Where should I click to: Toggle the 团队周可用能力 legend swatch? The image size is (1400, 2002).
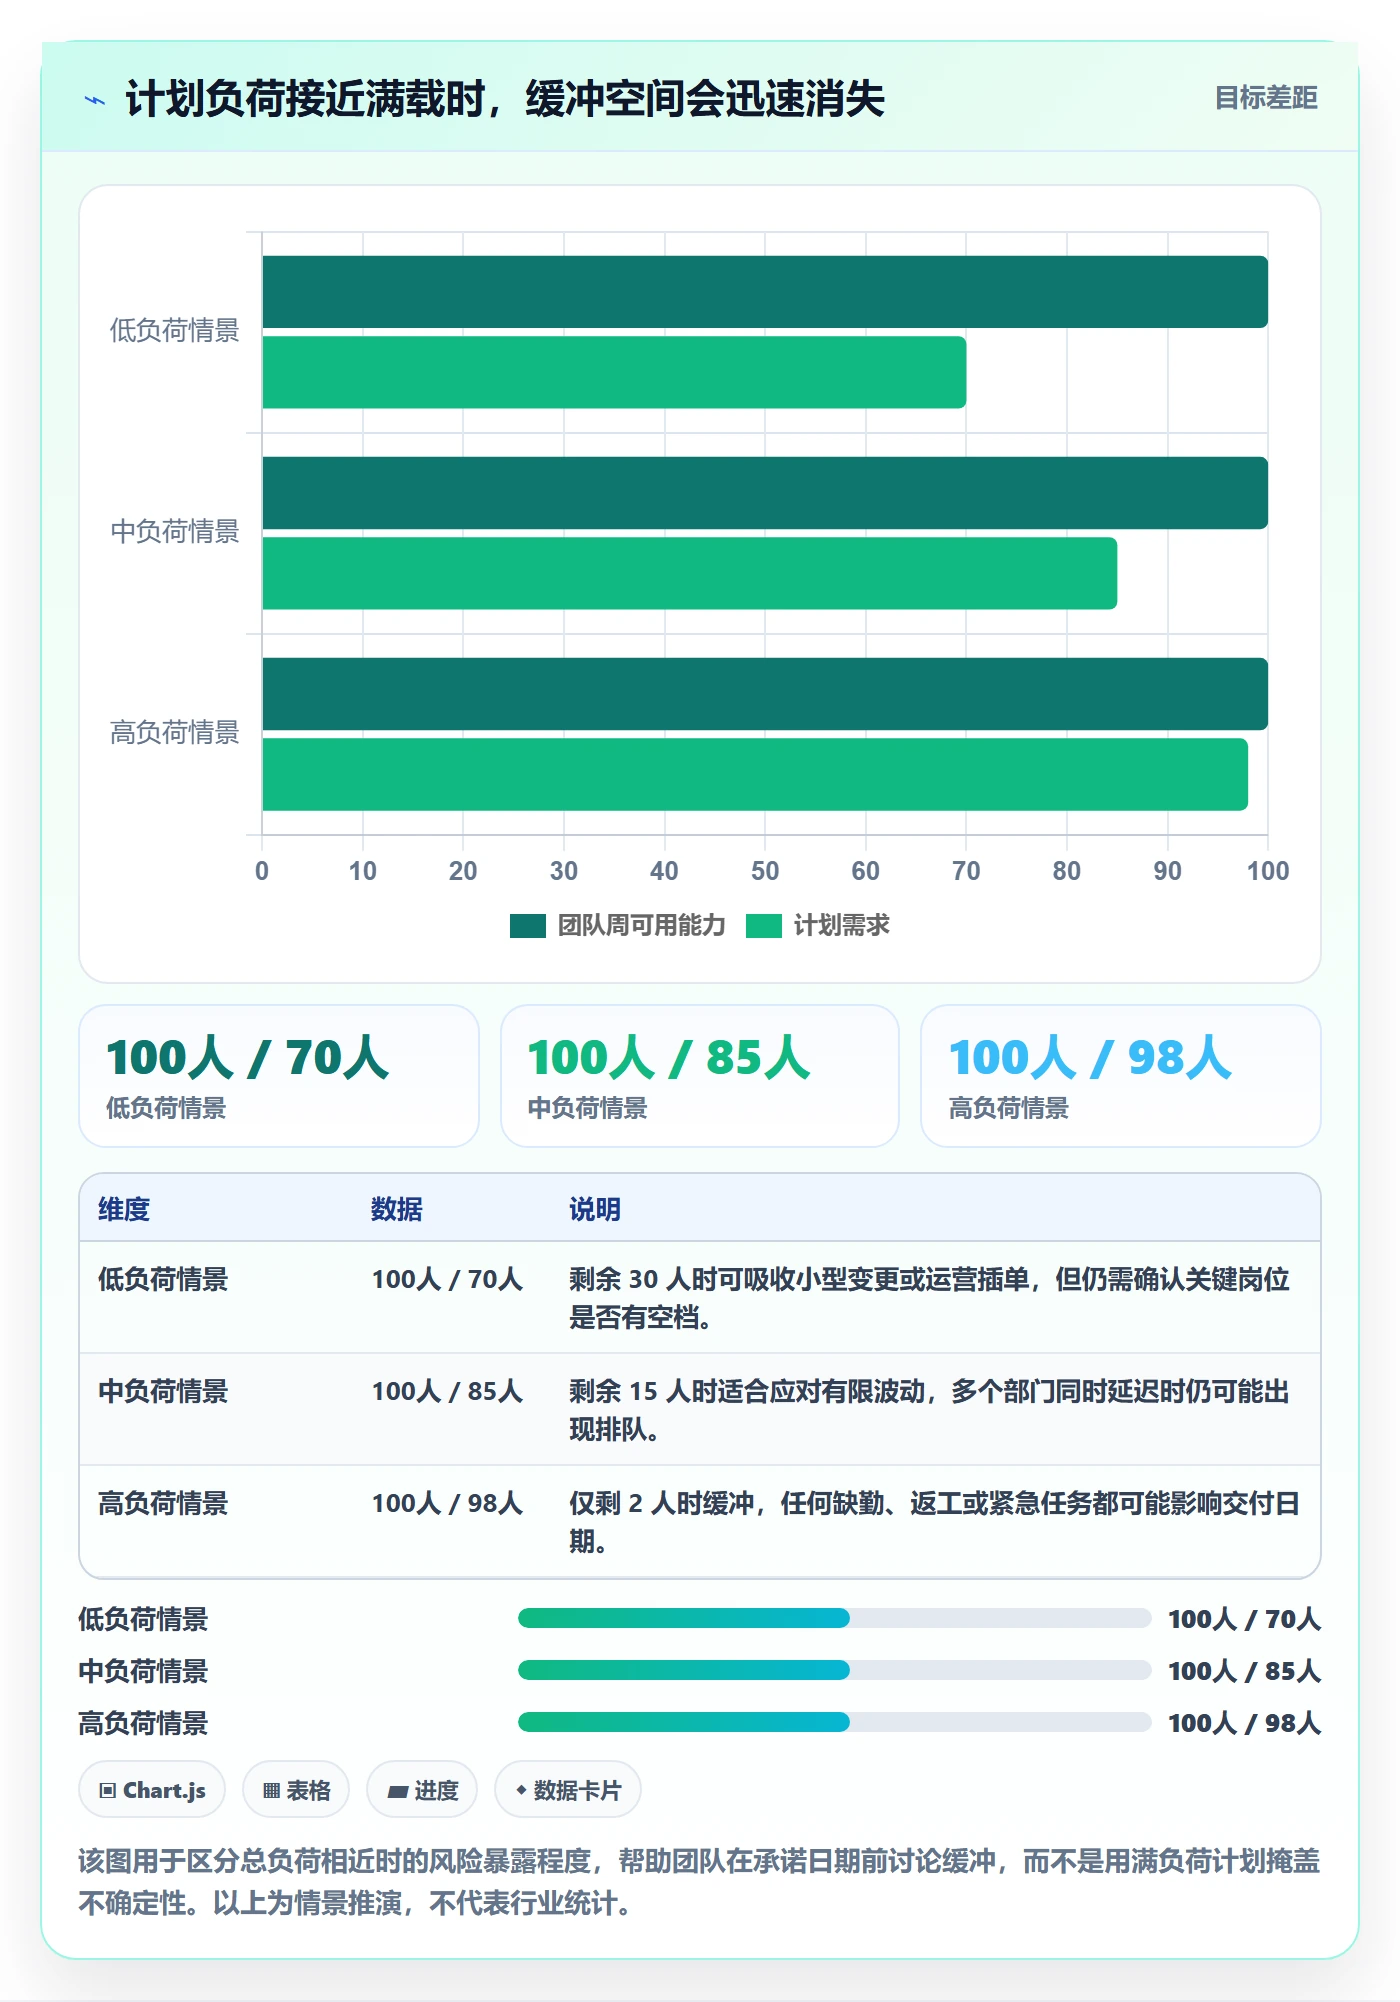[x=527, y=926]
